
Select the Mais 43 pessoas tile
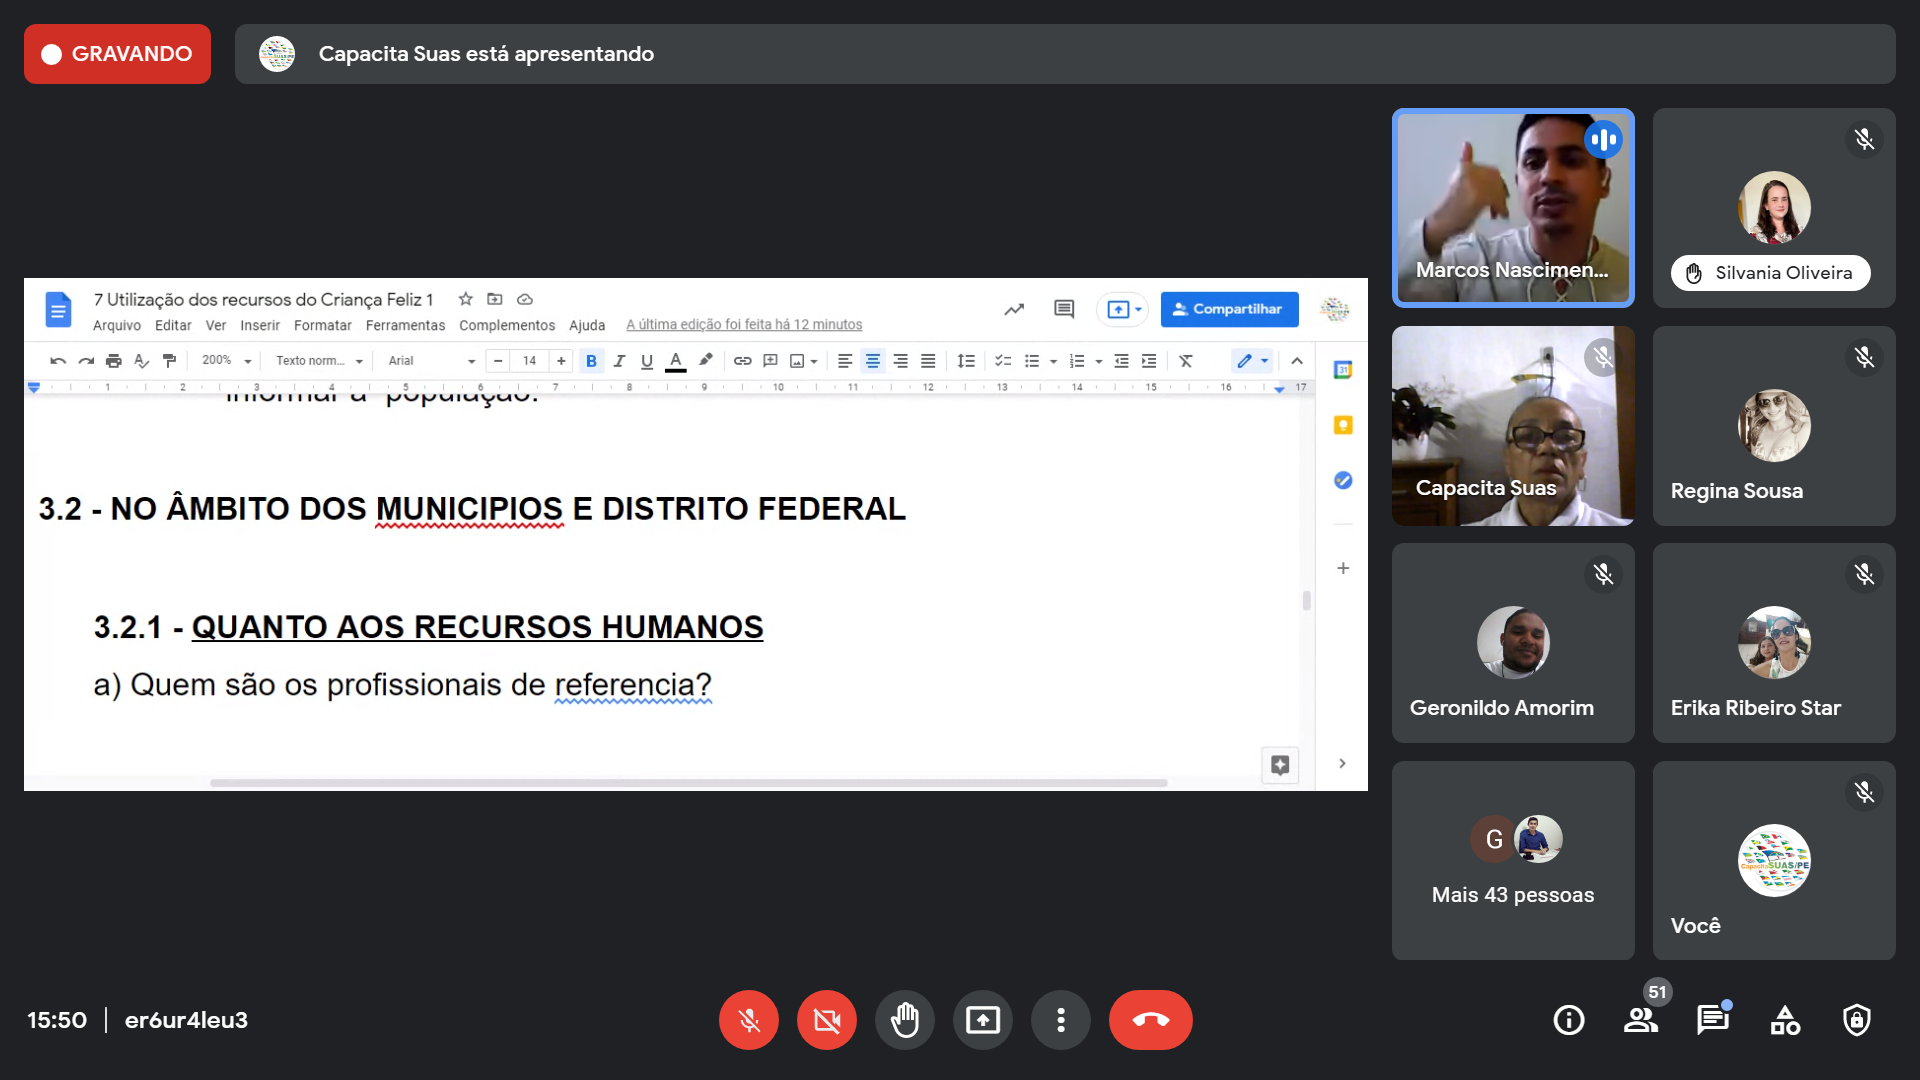click(x=1513, y=861)
